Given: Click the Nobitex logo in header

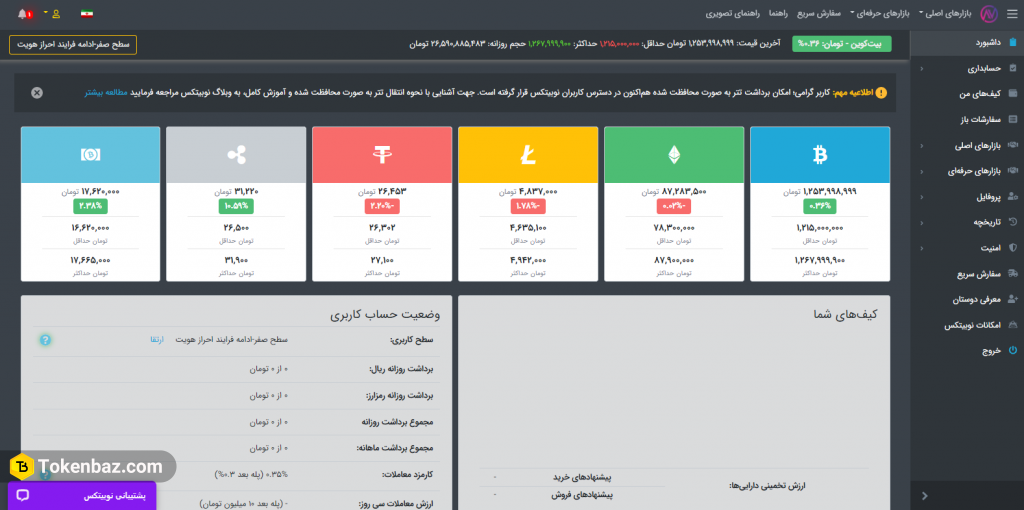Looking at the screenshot, I should click(x=989, y=13).
